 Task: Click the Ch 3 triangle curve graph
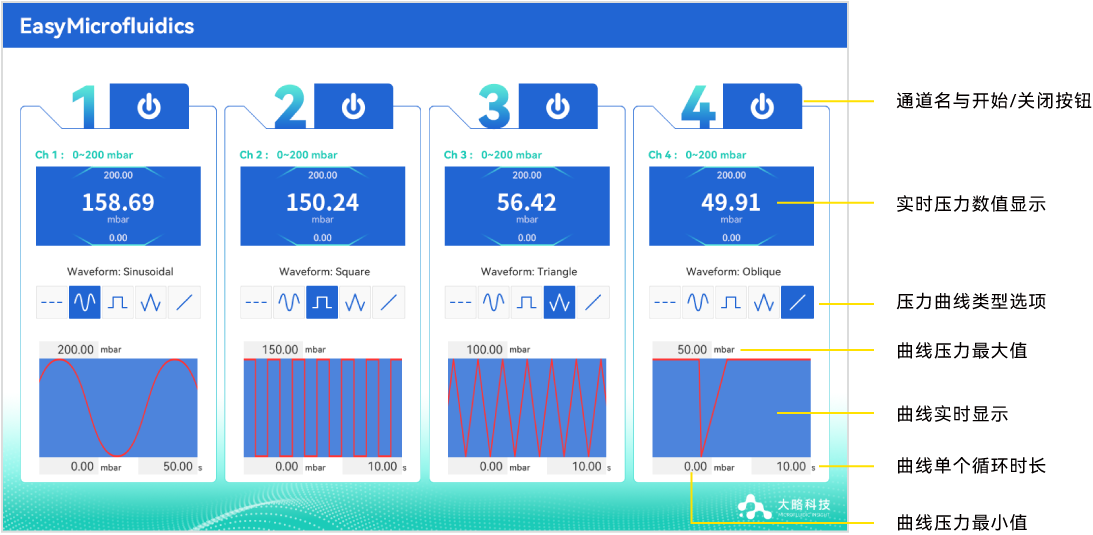coord(527,408)
